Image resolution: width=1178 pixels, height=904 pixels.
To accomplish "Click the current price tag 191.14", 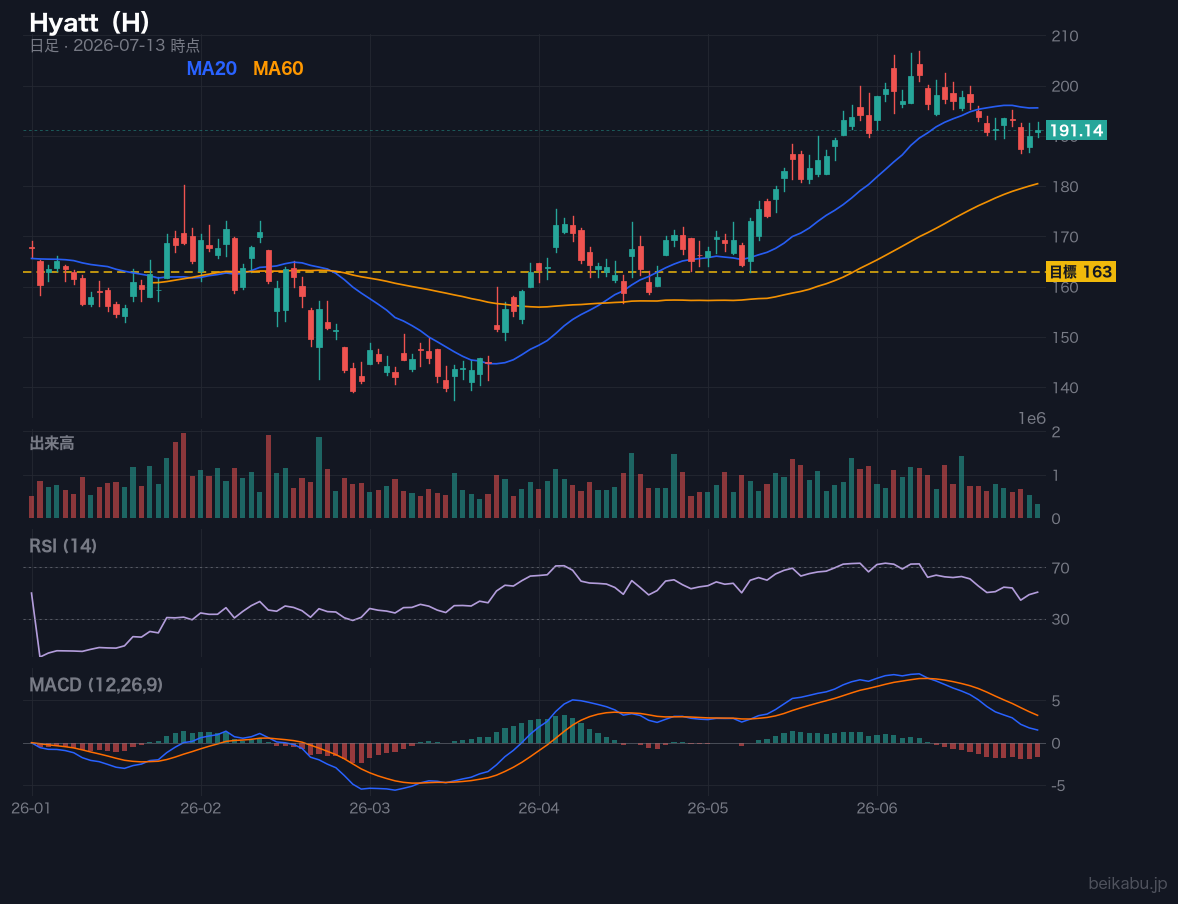I will click(1076, 131).
